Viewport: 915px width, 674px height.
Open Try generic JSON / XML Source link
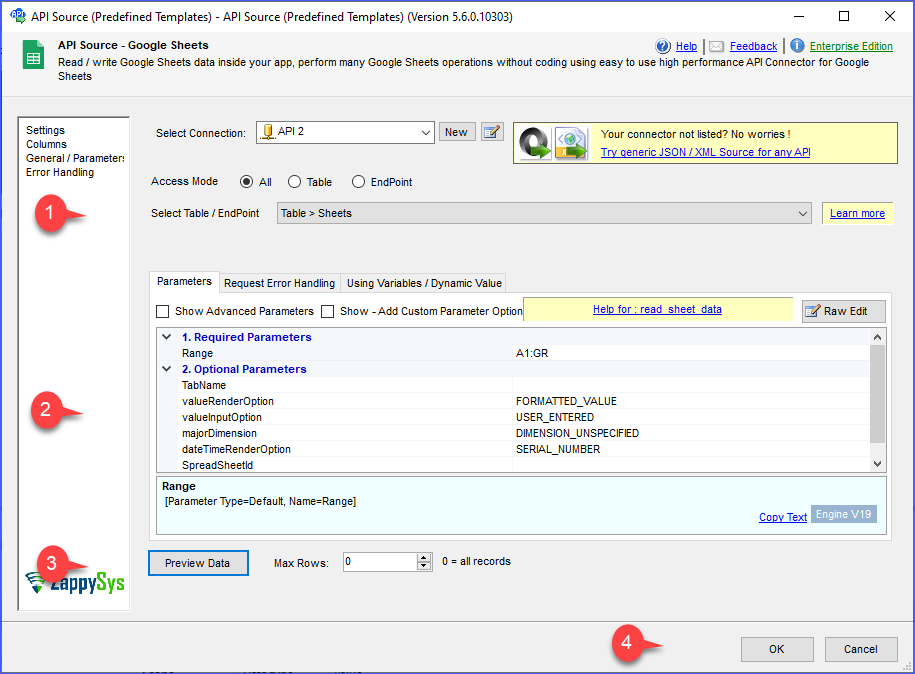pos(706,152)
